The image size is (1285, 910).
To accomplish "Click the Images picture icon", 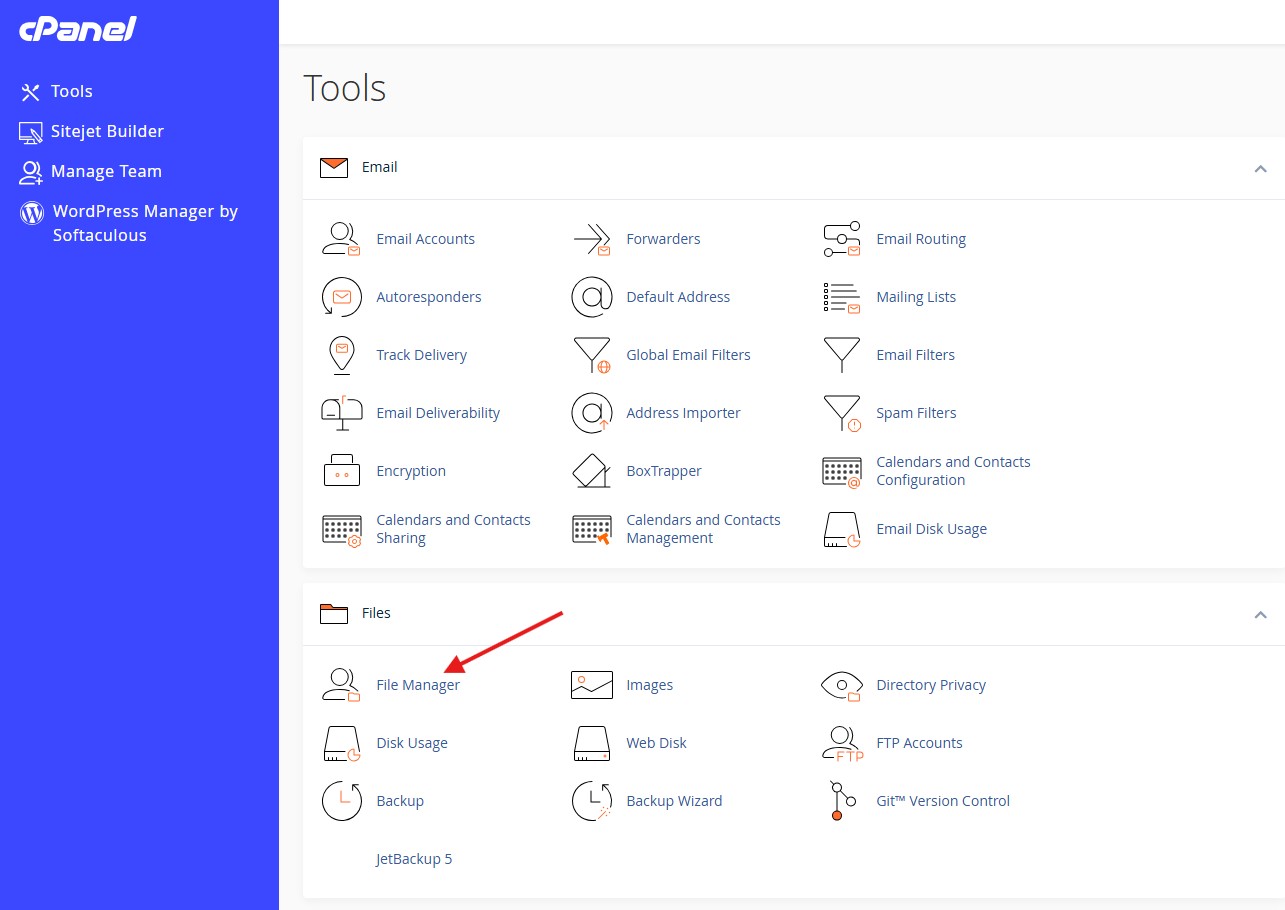I will [x=591, y=685].
